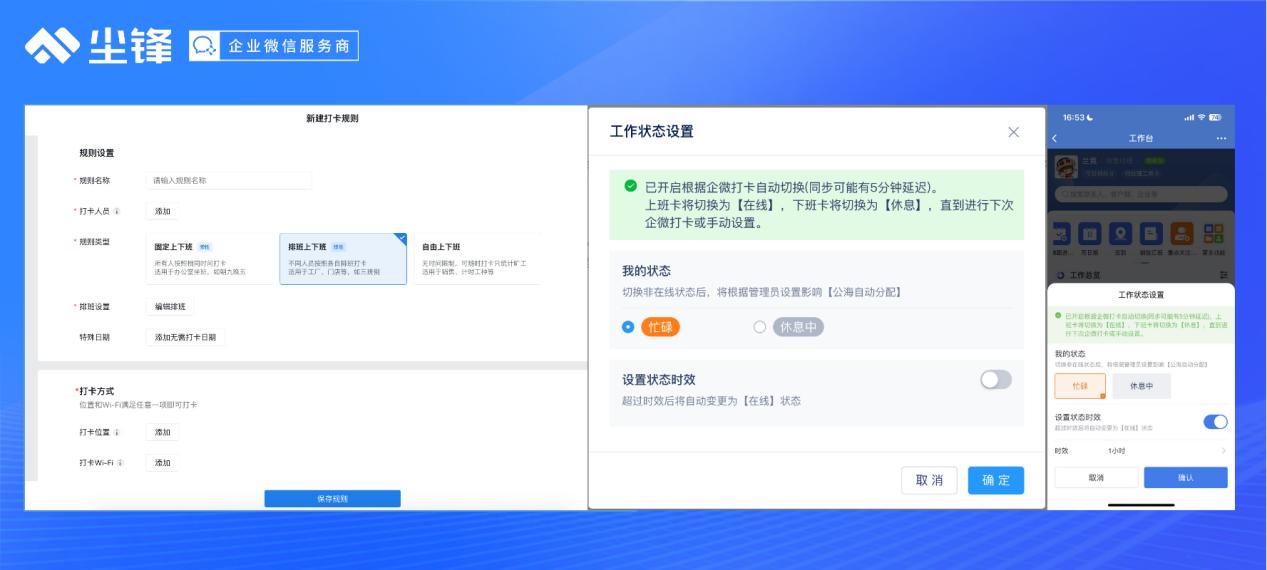Tap the back arrow in the mobile 工作台 header
This screenshot has height=570, width=1267.
pyautogui.click(x=1054, y=138)
